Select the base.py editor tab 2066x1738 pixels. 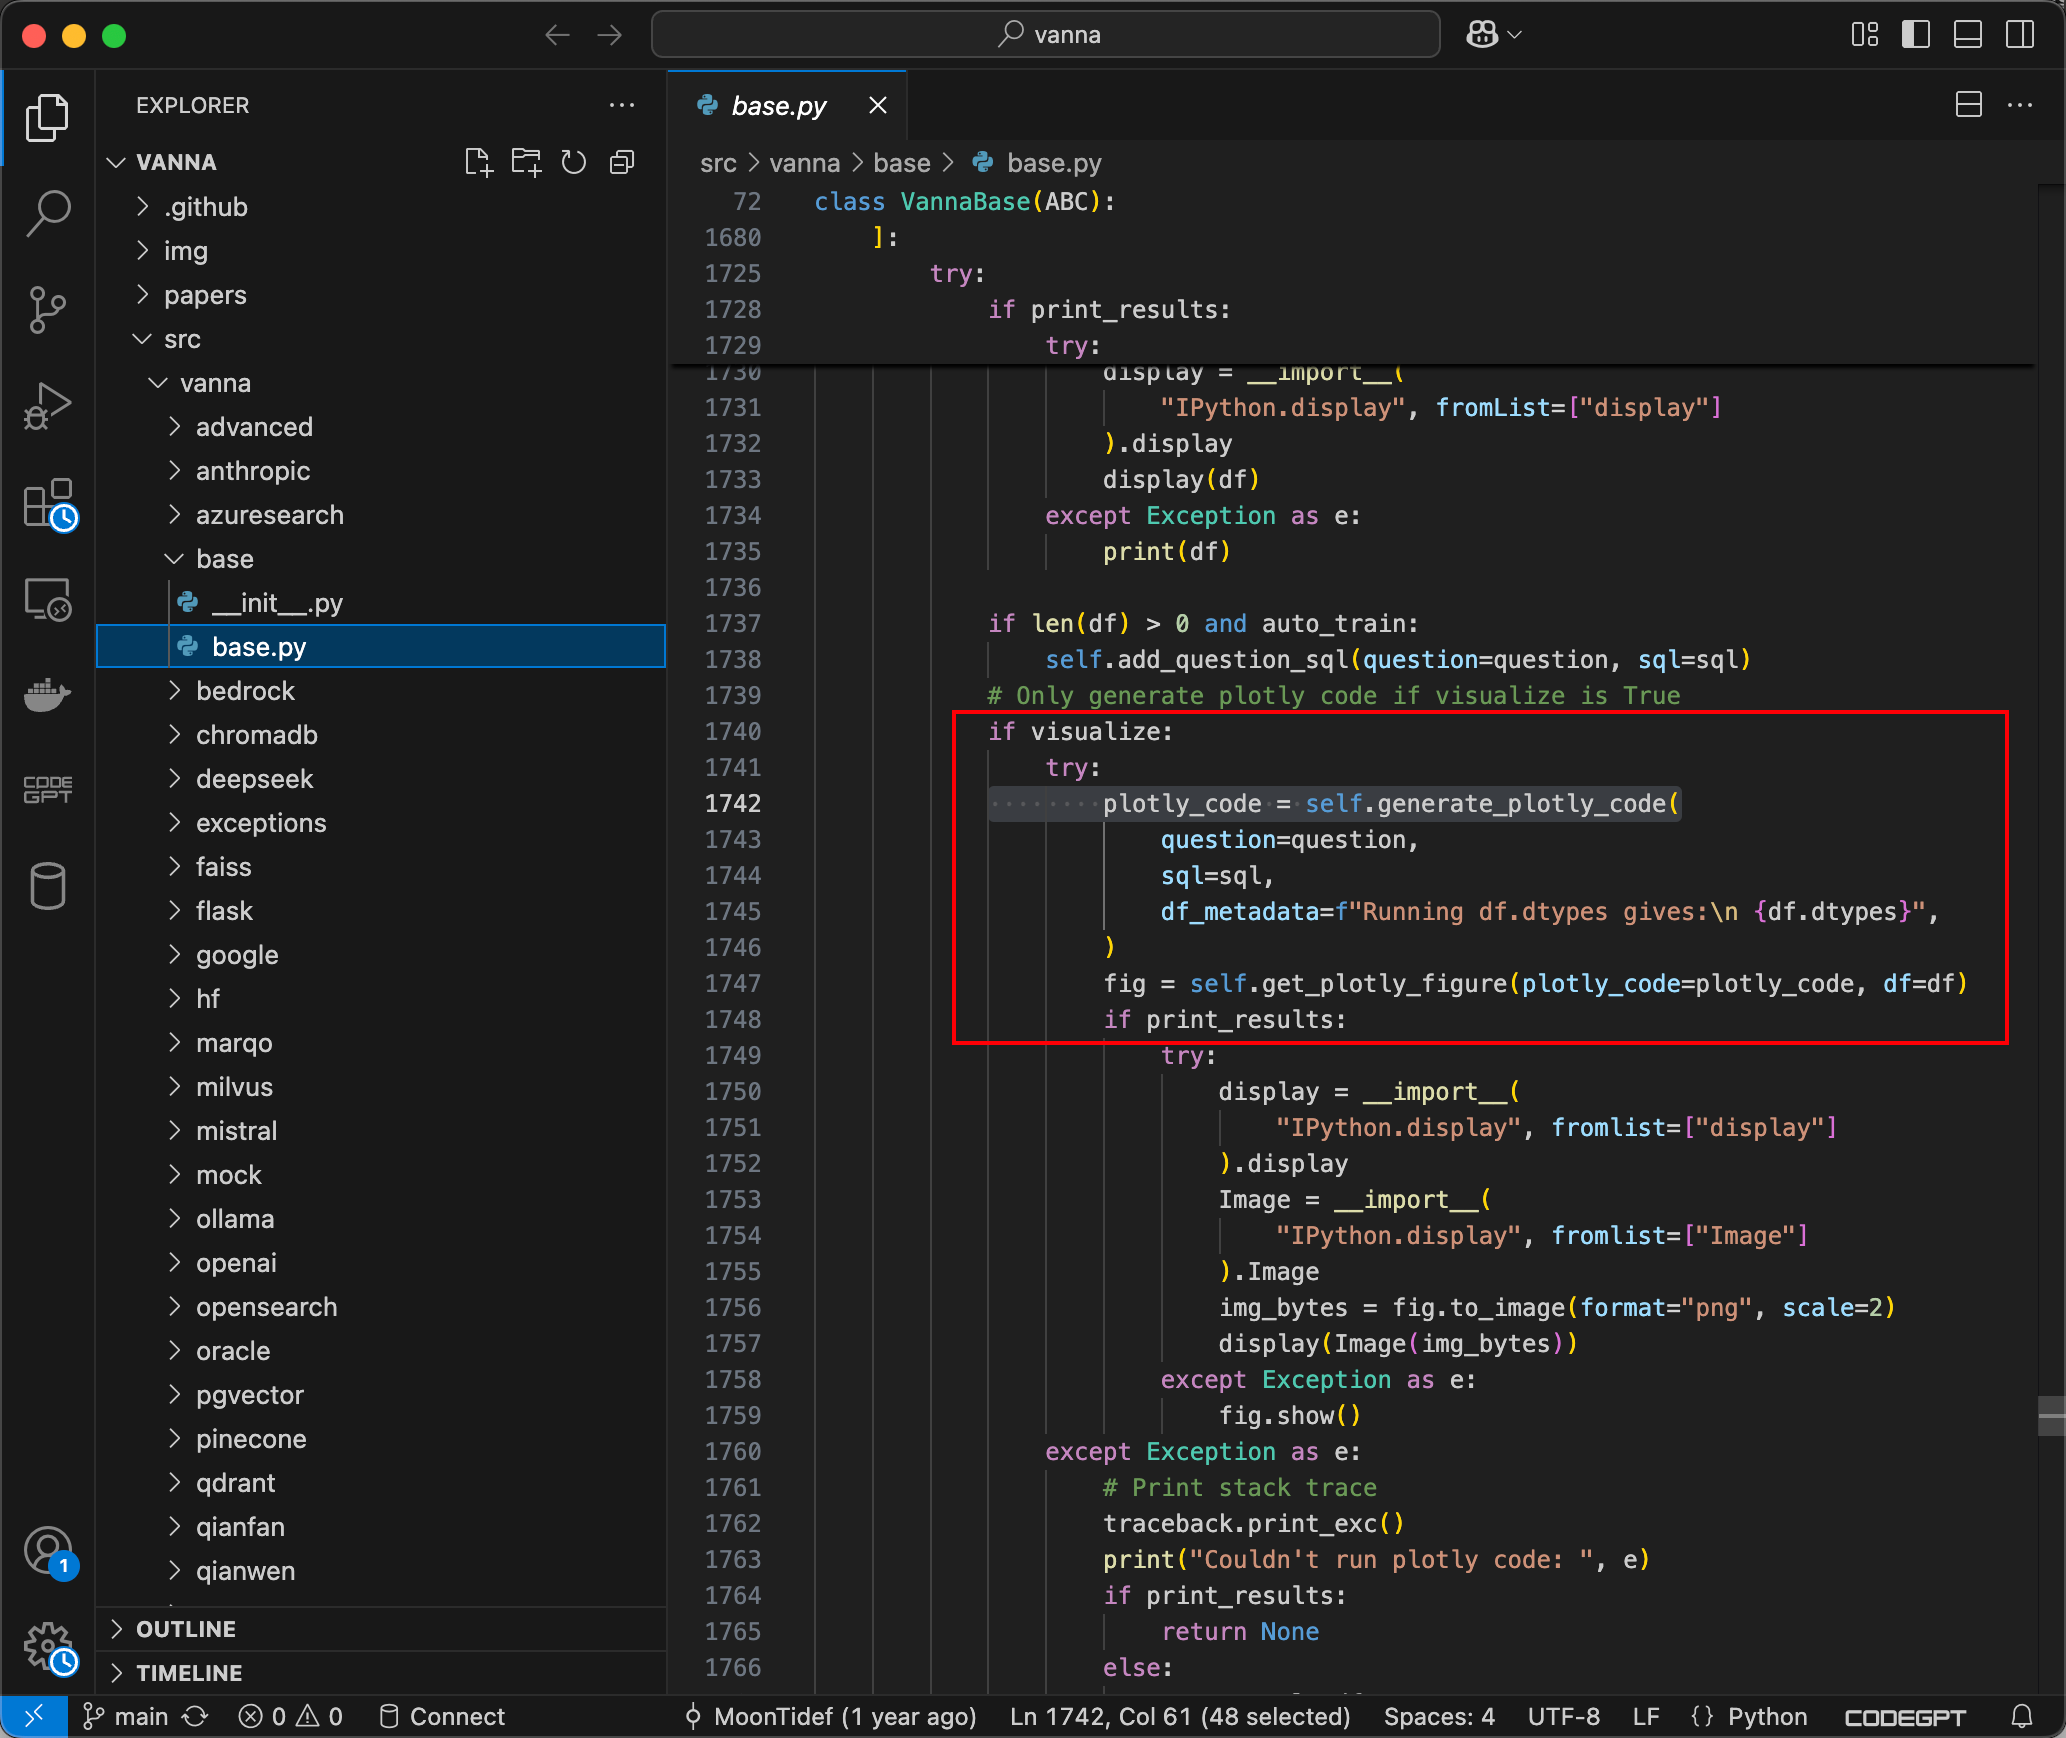778,105
